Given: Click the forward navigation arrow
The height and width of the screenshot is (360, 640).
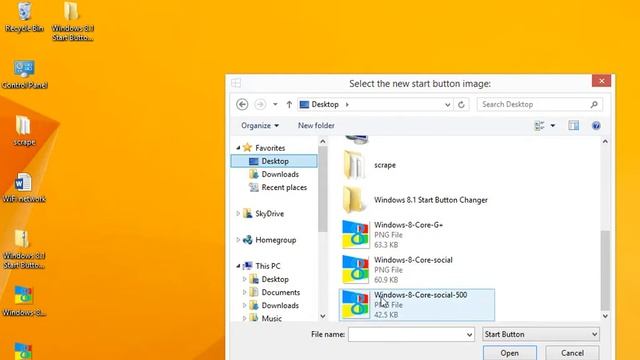Looking at the screenshot, I should pos(260,104).
